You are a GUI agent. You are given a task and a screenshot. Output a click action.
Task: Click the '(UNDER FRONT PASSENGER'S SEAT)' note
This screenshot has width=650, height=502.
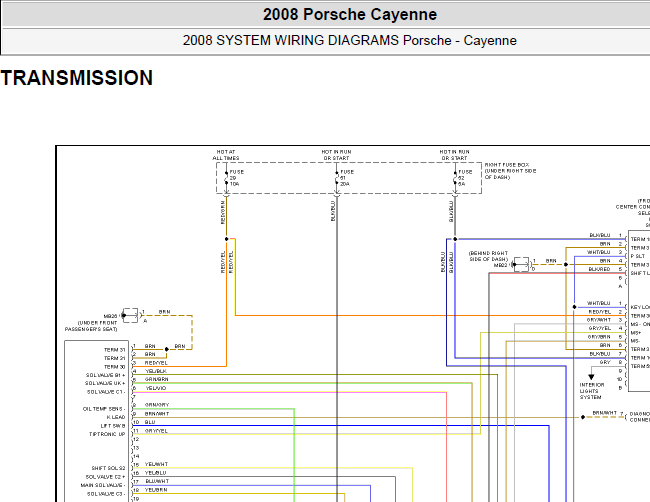tap(91, 326)
